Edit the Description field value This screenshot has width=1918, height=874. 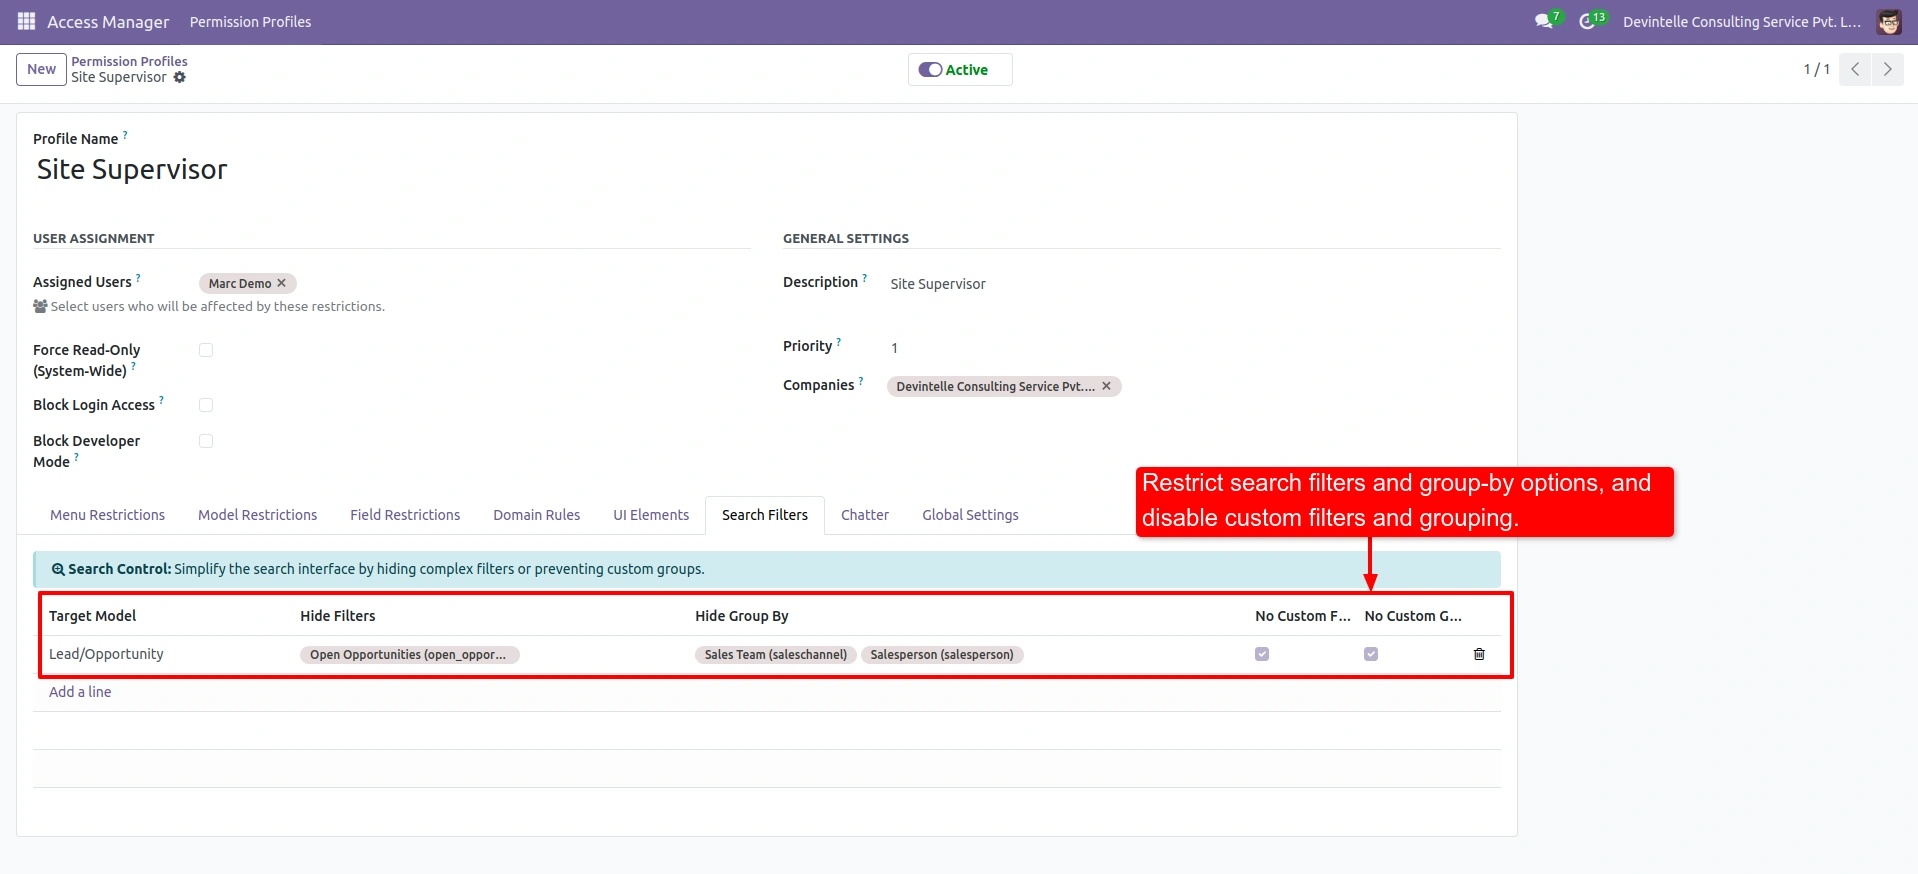(1194, 284)
